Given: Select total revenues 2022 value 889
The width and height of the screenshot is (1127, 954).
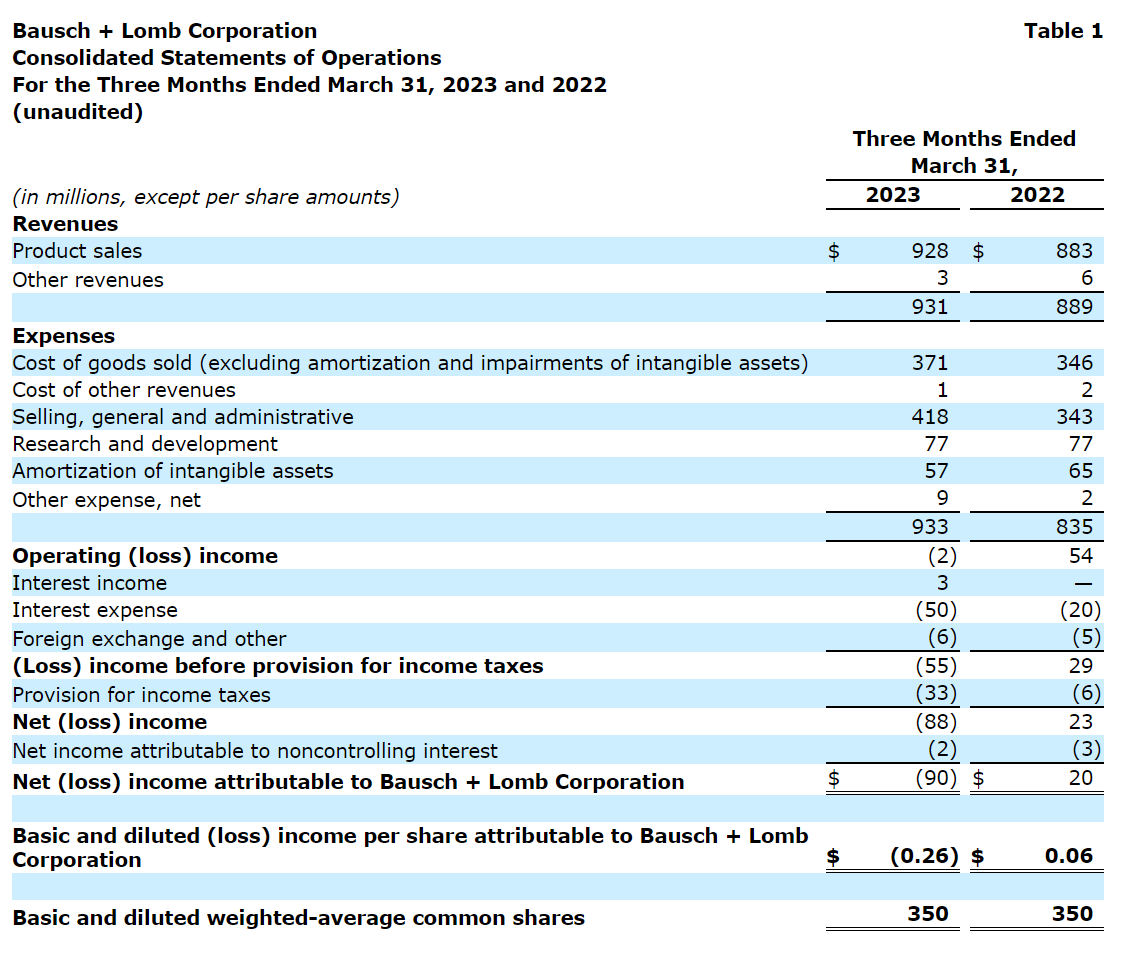Looking at the screenshot, I should click(x=1075, y=307).
